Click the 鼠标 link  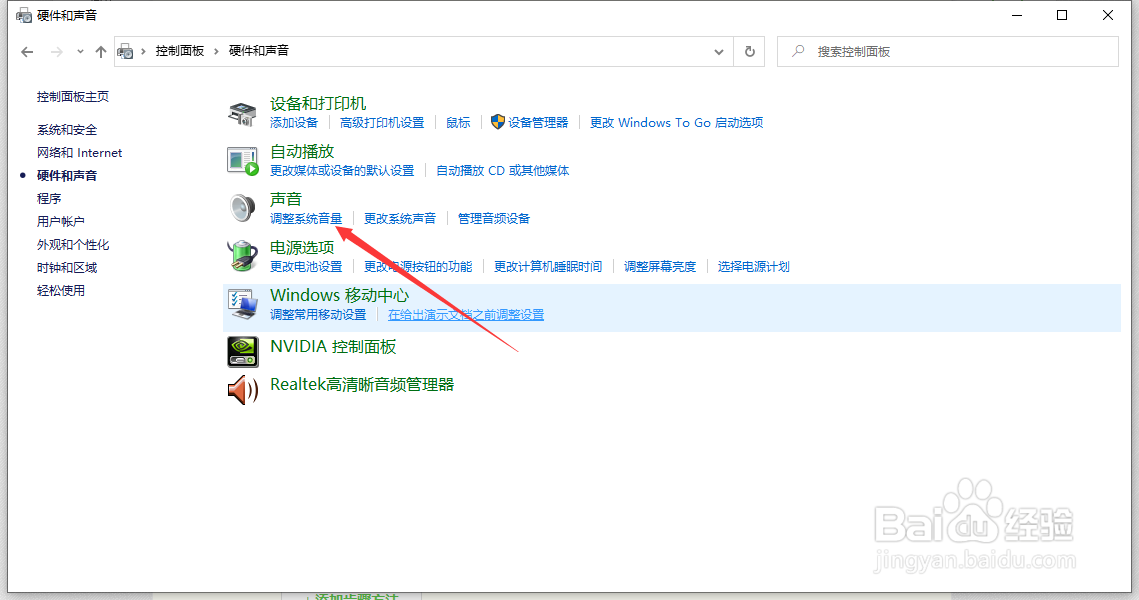[458, 123]
